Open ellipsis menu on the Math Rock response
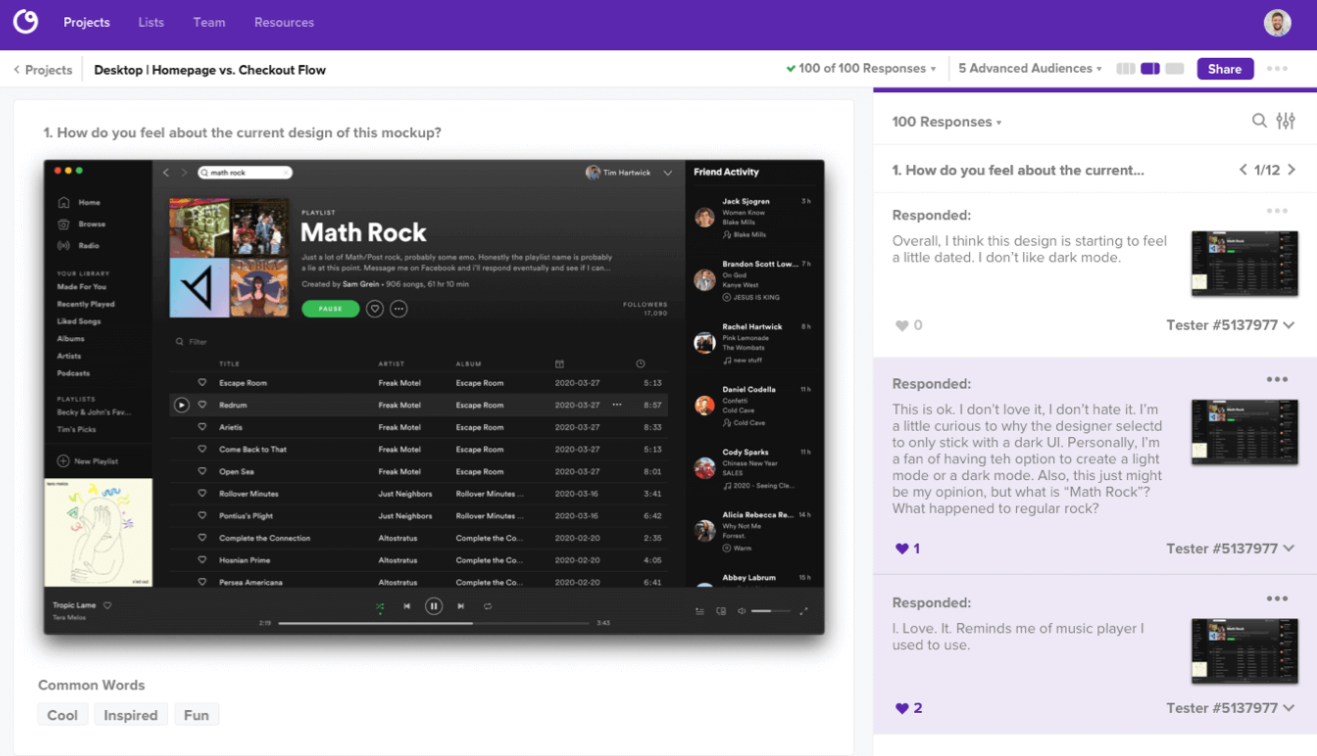The width and height of the screenshot is (1317, 756). (1277, 380)
